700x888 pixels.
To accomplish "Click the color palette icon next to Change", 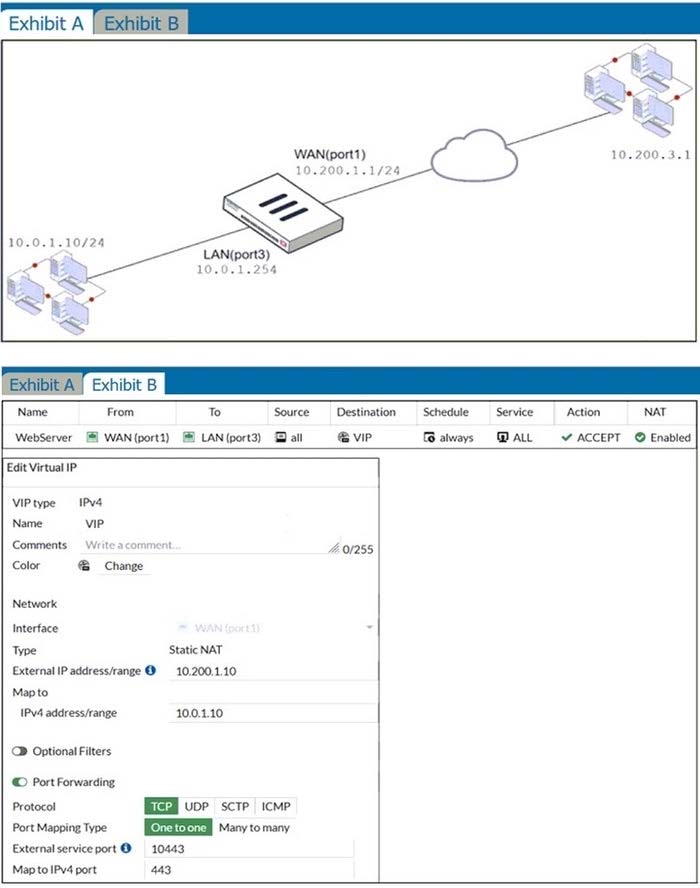I will (x=85, y=566).
